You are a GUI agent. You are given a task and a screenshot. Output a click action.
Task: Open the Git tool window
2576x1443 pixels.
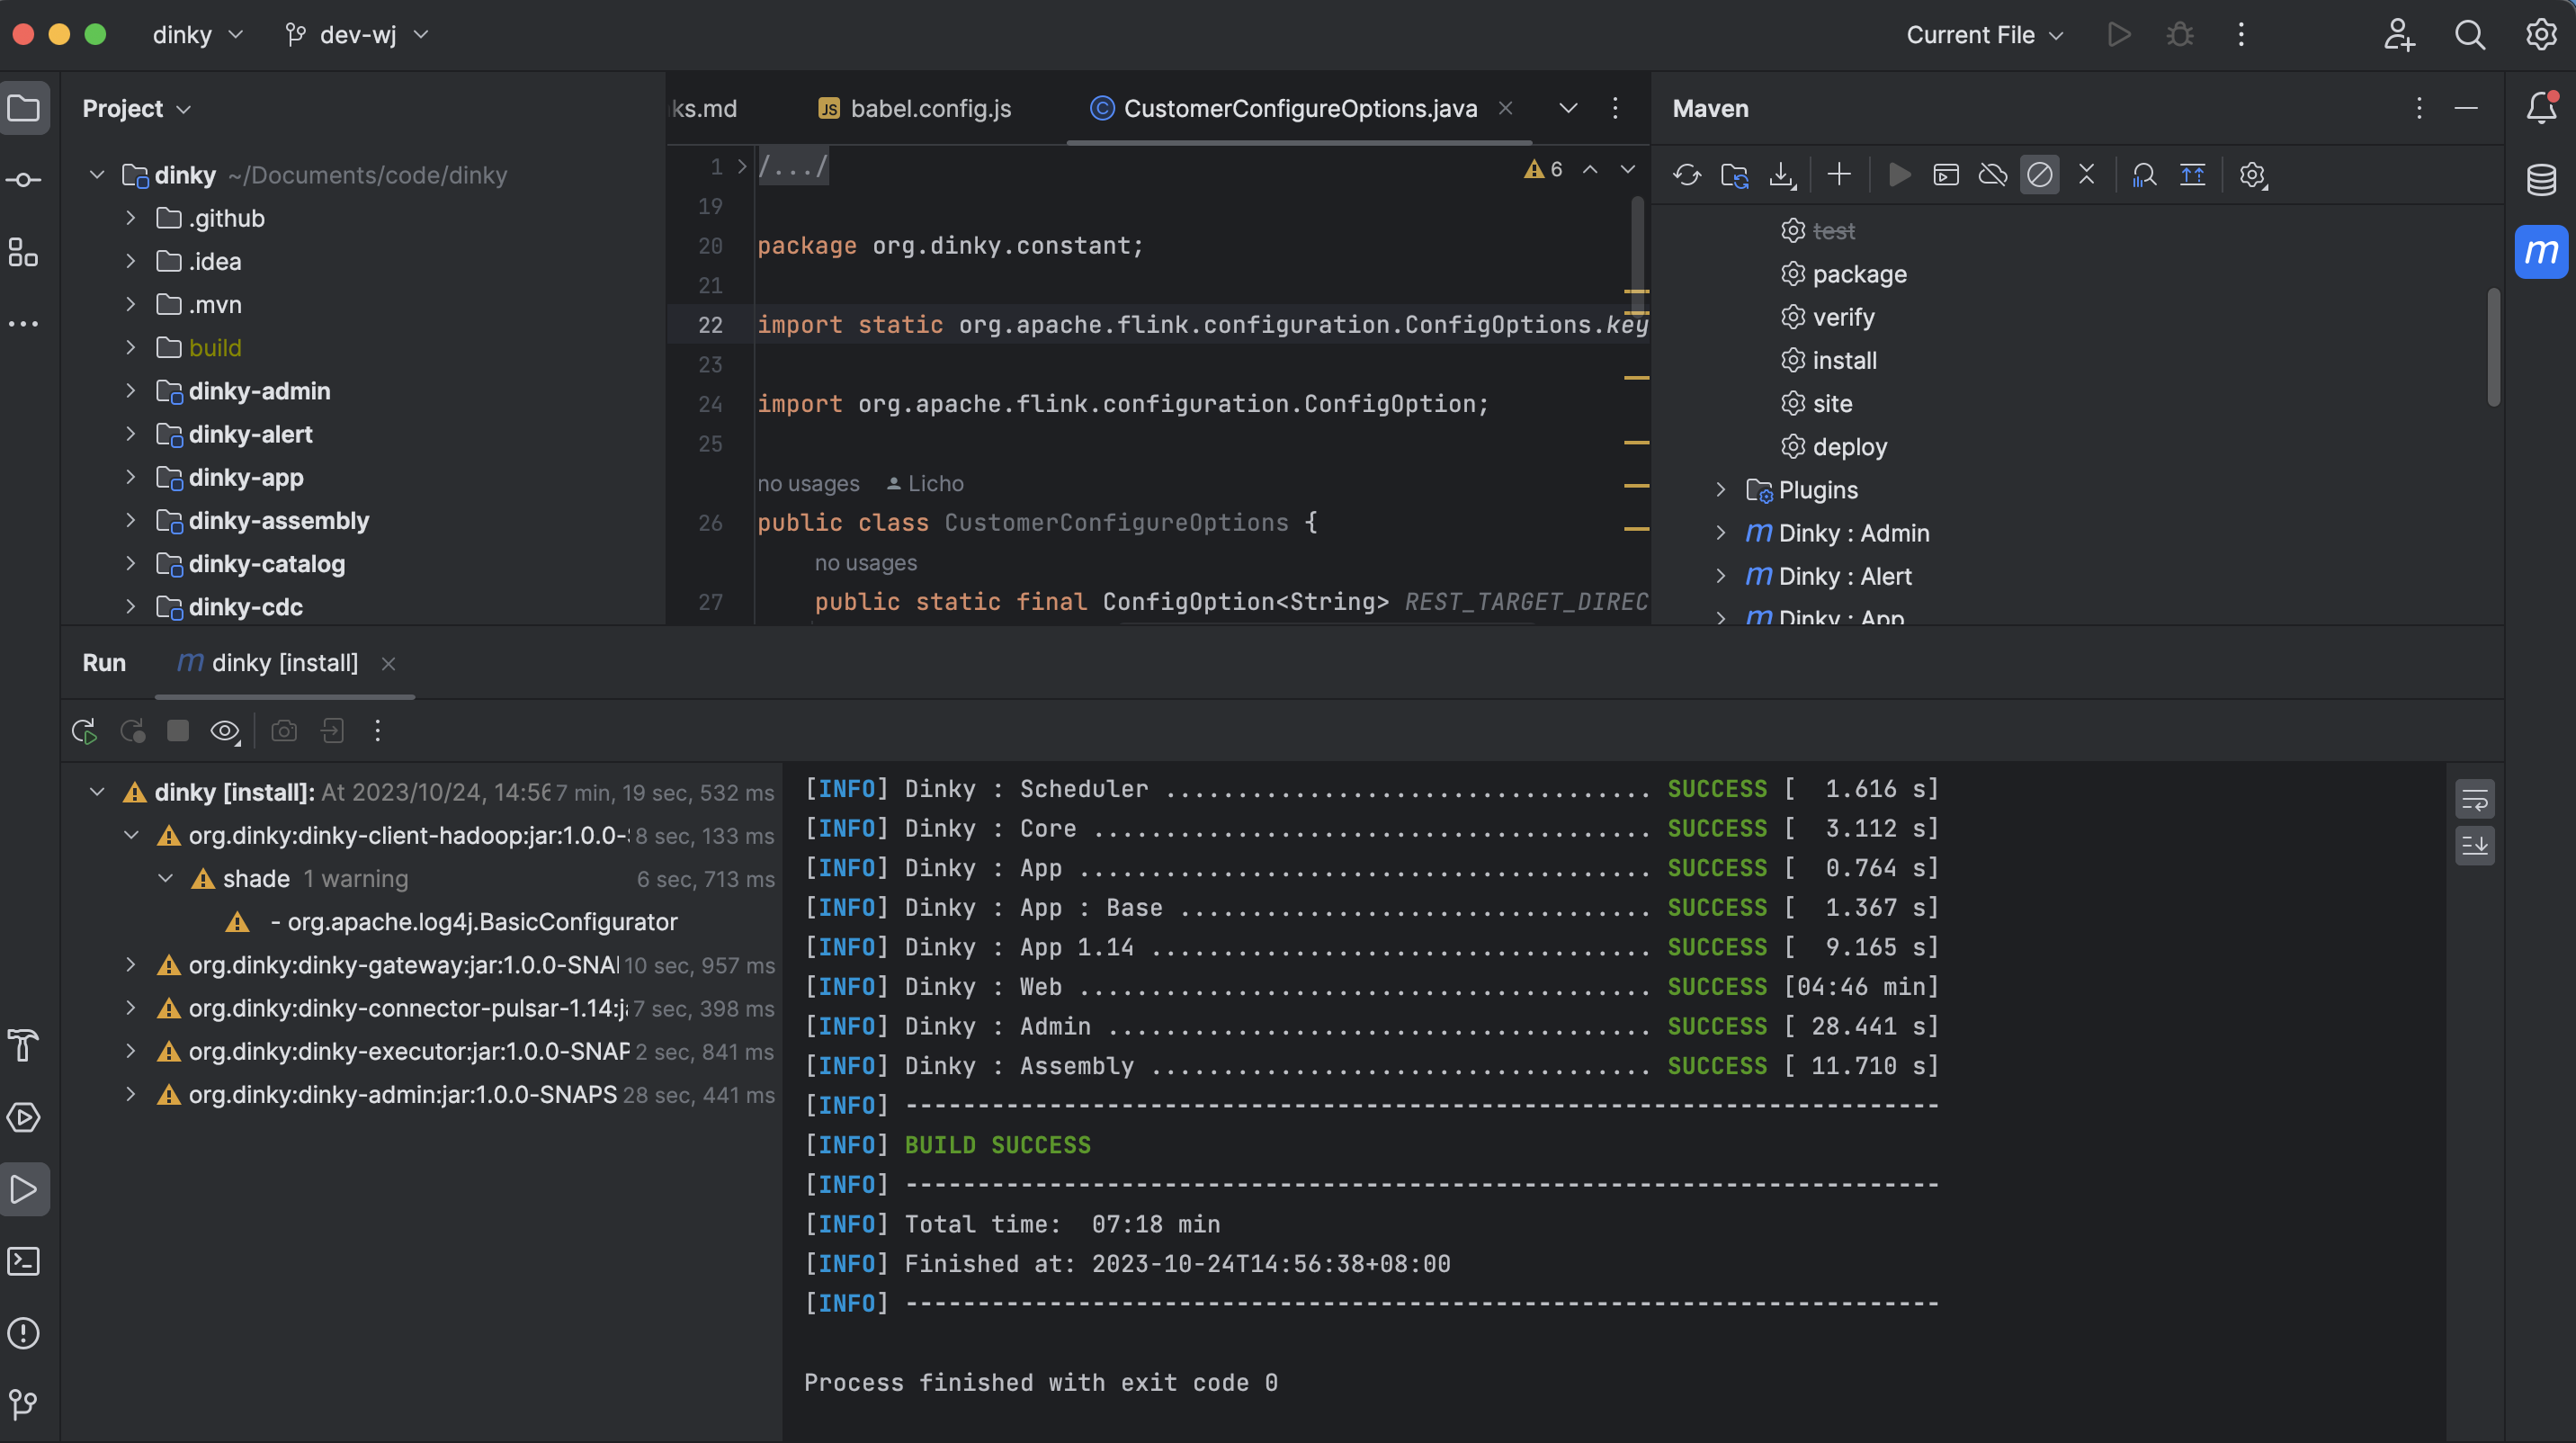24,1404
